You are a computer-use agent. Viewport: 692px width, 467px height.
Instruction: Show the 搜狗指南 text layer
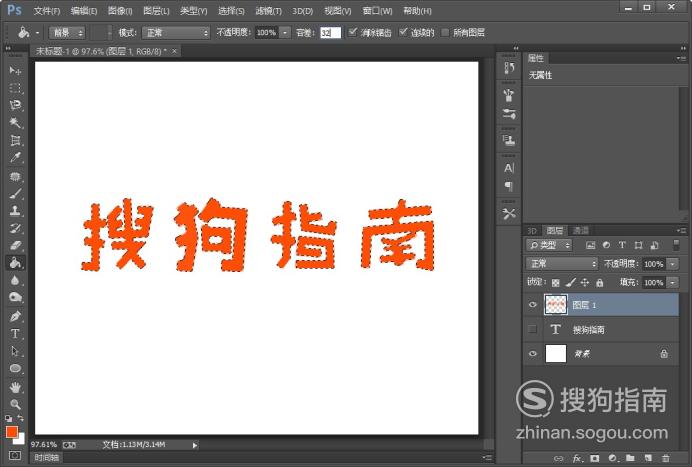pyautogui.click(x=533, y=329)
